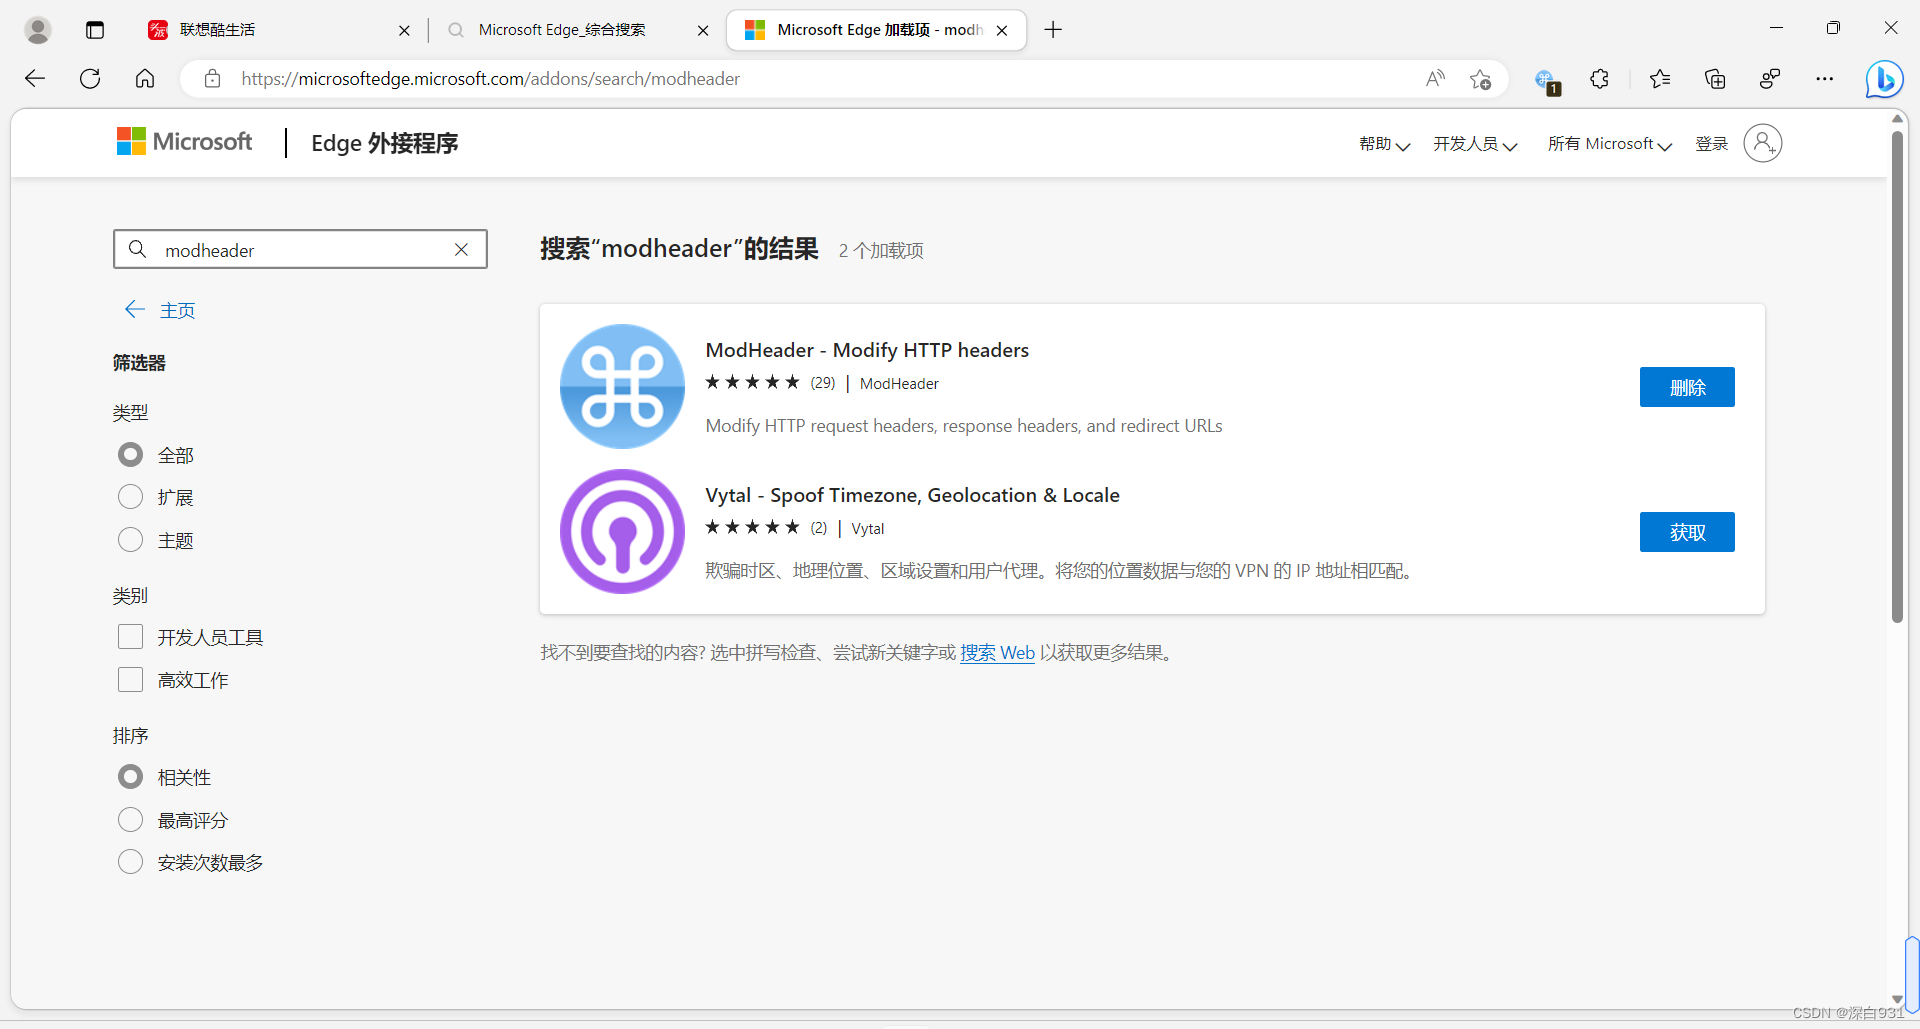This screenshot has height=1029, width=1920.
Task: Click the ModHeader extension logo
Action: 622,386
